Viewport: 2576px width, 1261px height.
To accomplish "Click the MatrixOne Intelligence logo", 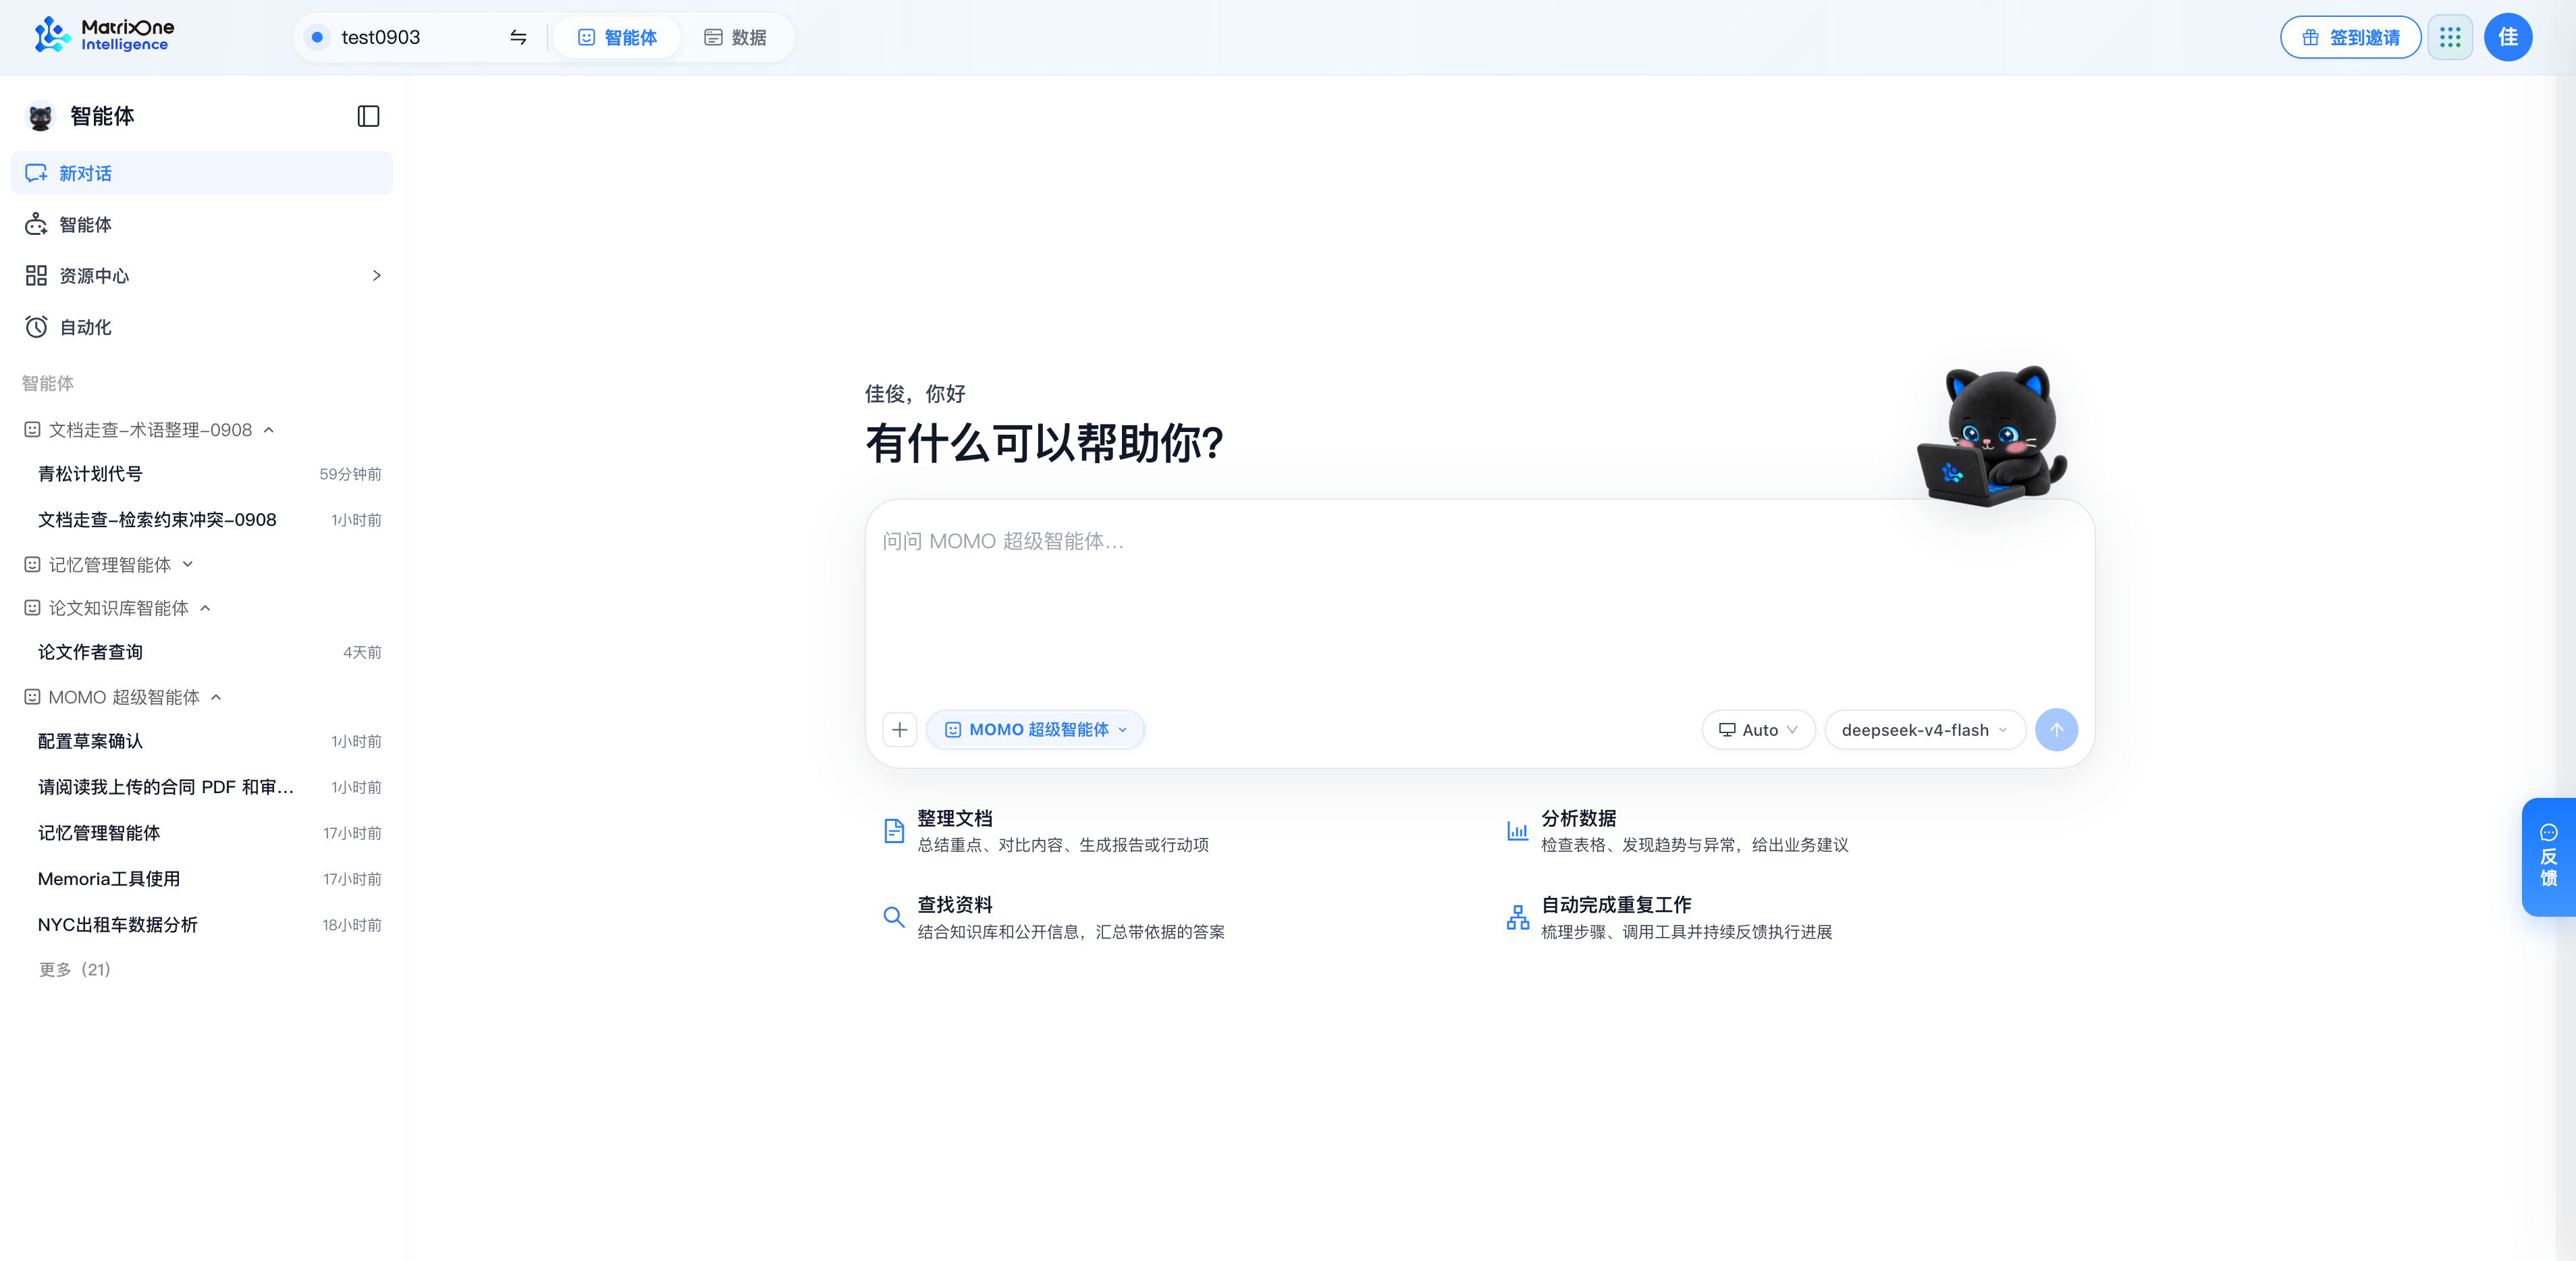I will point(103,36).
